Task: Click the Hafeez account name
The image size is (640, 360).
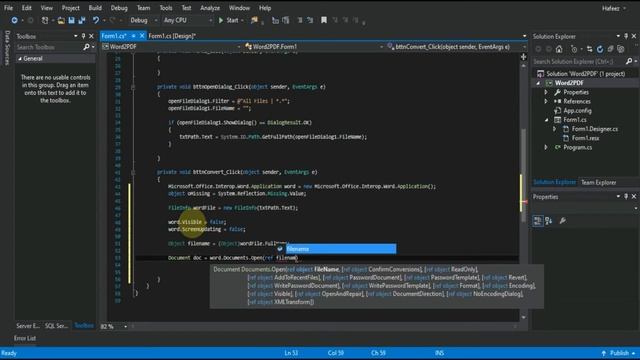Action: 611,8
